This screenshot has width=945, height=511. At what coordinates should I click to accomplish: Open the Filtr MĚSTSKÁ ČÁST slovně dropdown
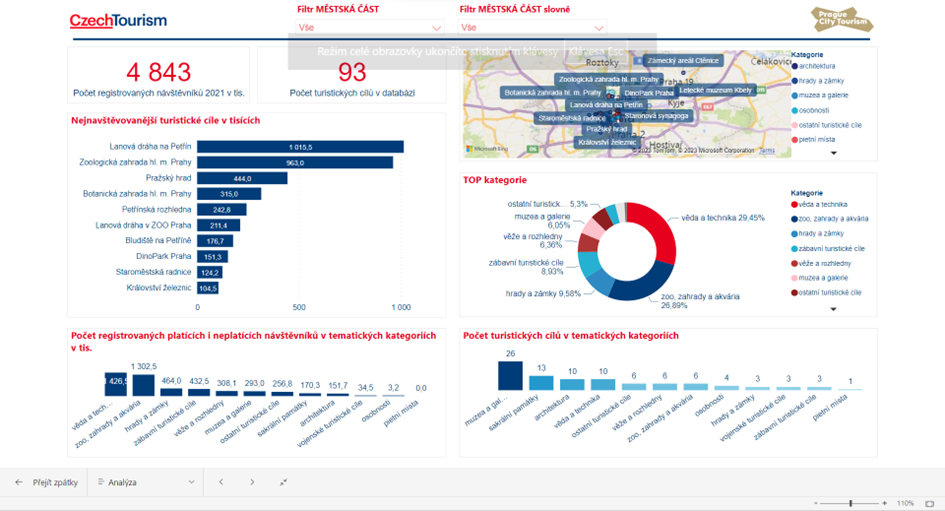pos(532,28)
